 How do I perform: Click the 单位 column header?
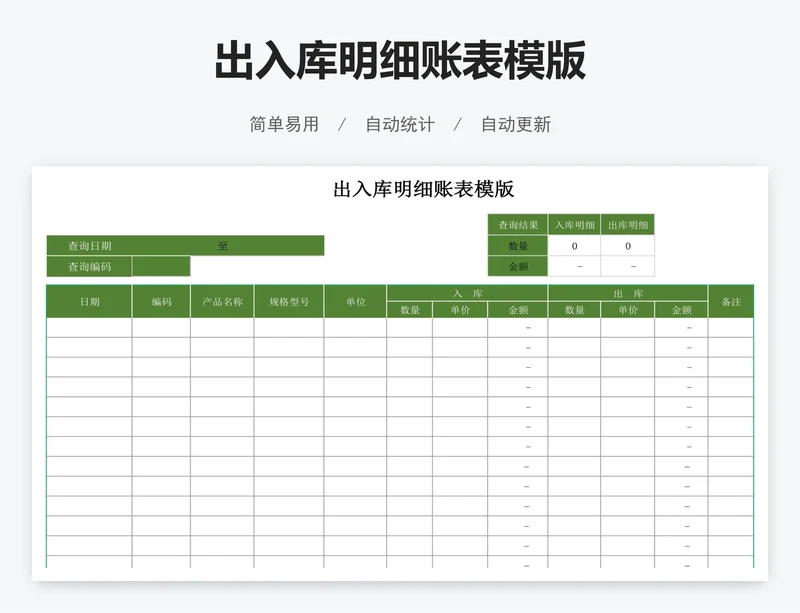[x=355, y=301]
